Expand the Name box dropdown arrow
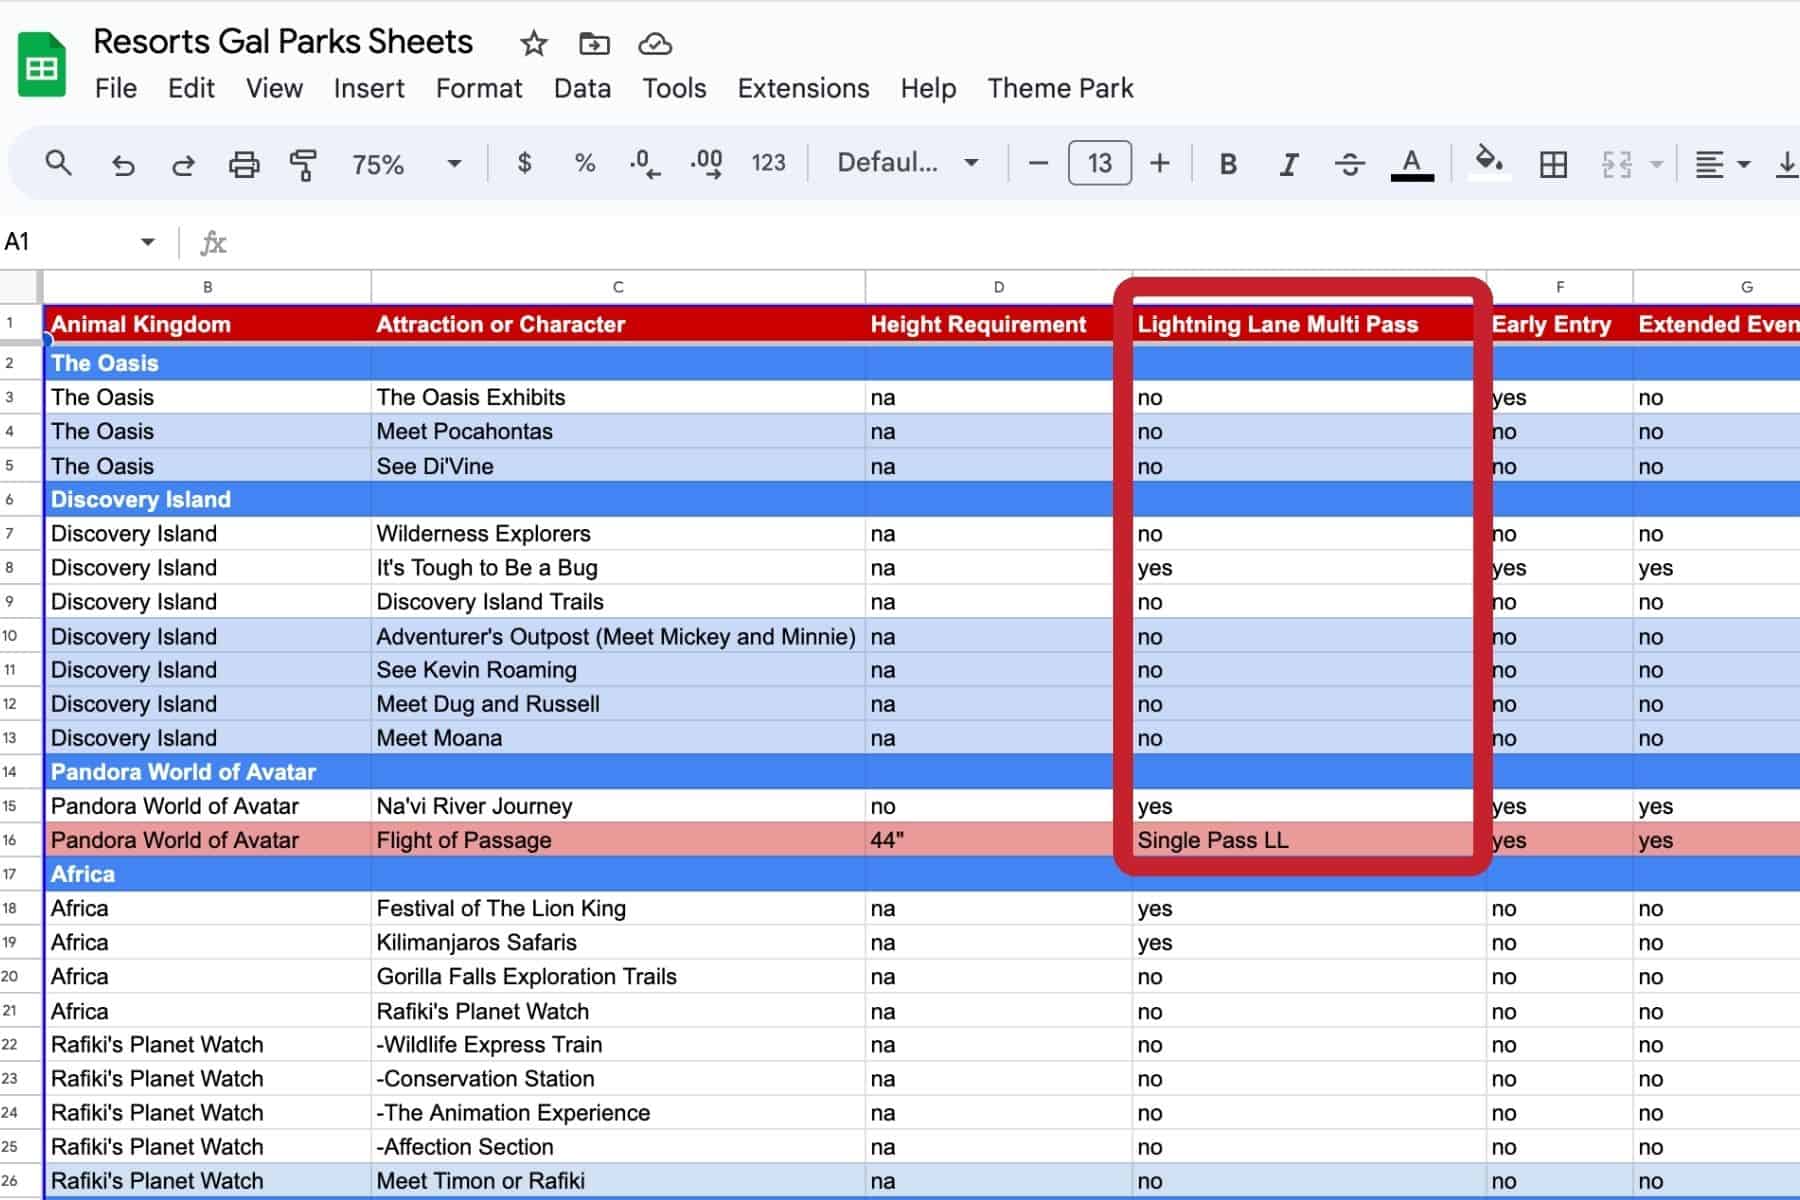Viewport: 1800px width, 1200px height. coord(148,242)
